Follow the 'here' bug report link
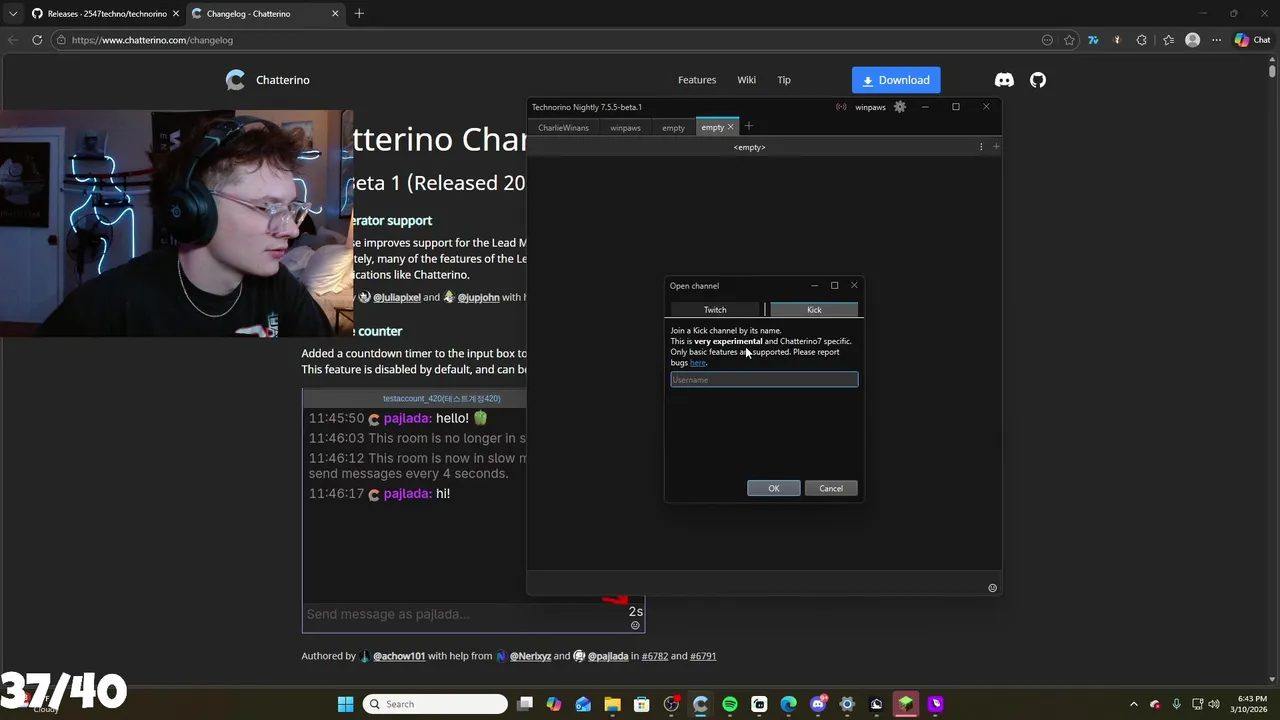Viewport: 1280px width, 720px height. point(697,363)
